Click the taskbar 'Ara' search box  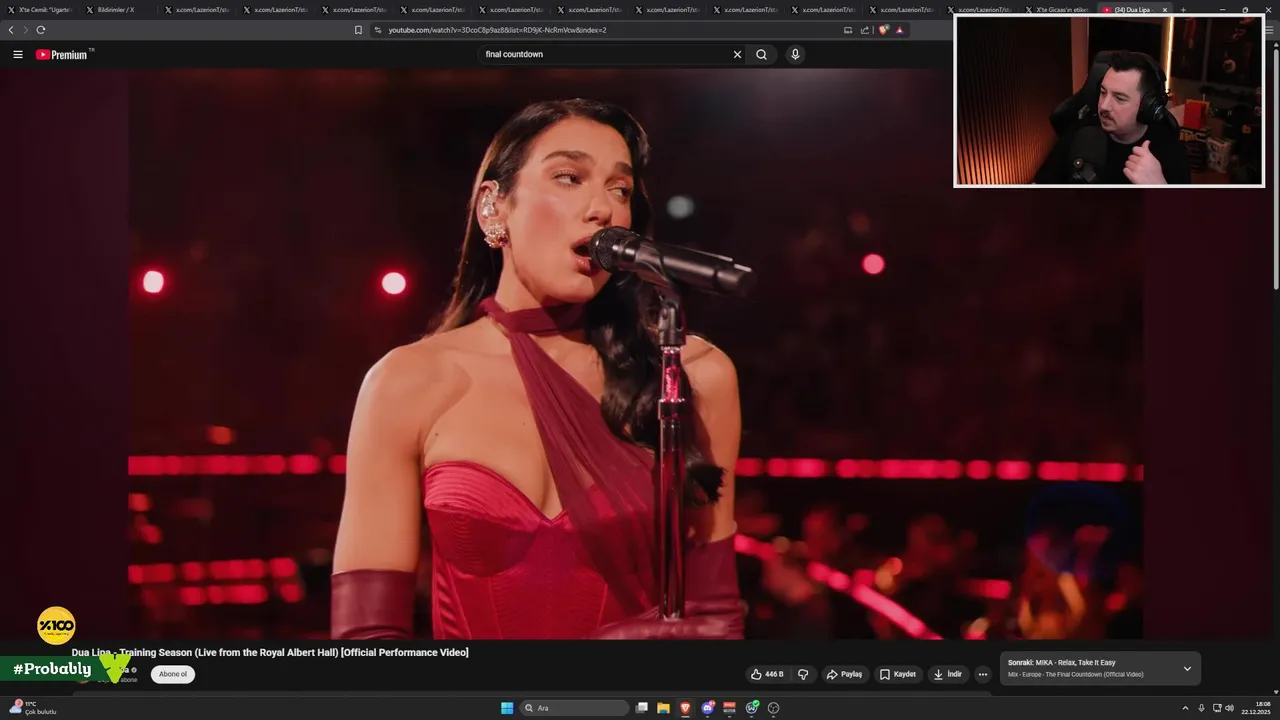pos(574,708)
